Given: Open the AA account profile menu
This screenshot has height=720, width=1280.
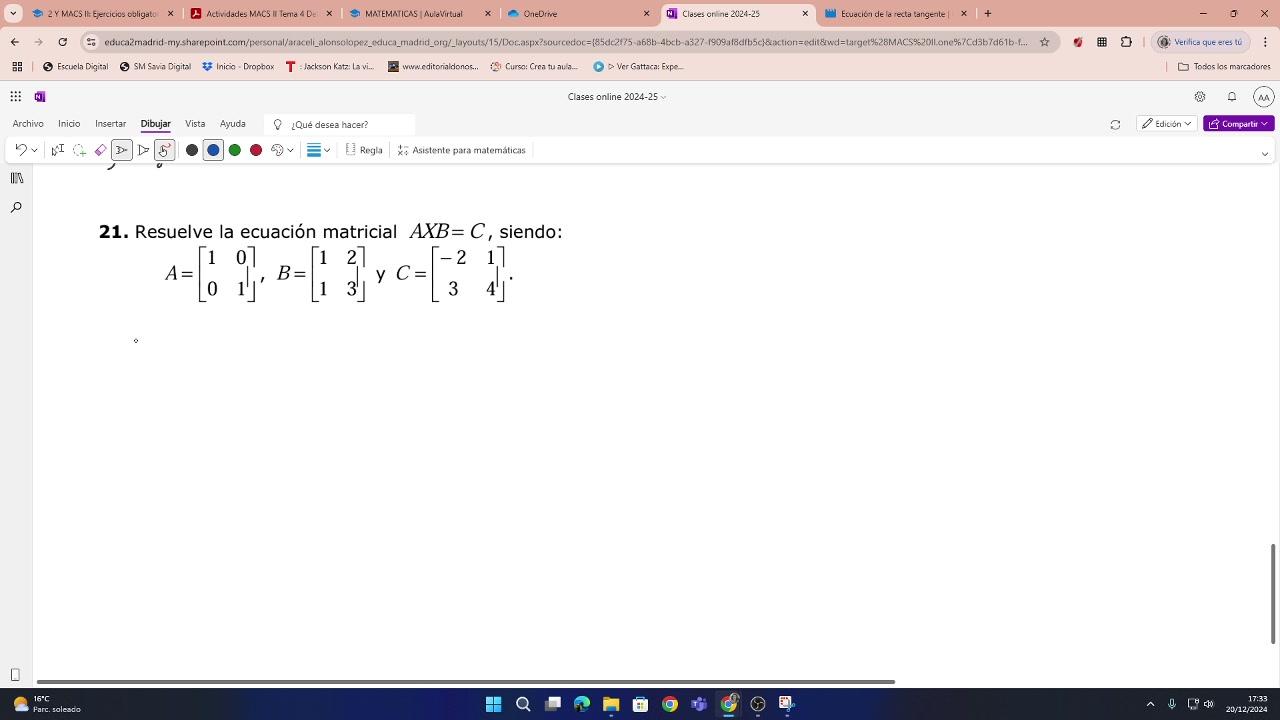Looking at the screenshot, I should pyautogui.click(x=1264, y=97).
